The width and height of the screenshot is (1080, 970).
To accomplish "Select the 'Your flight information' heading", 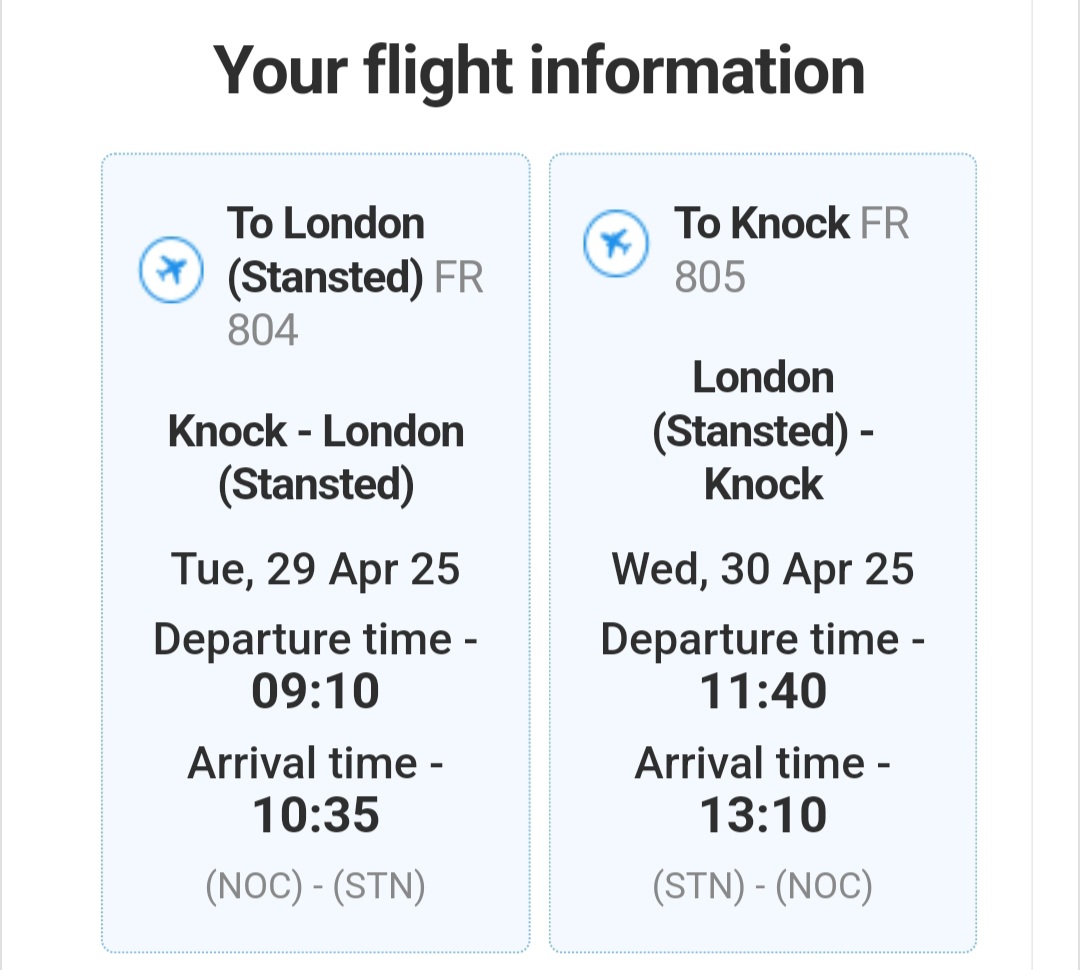I will pos(539,70).
